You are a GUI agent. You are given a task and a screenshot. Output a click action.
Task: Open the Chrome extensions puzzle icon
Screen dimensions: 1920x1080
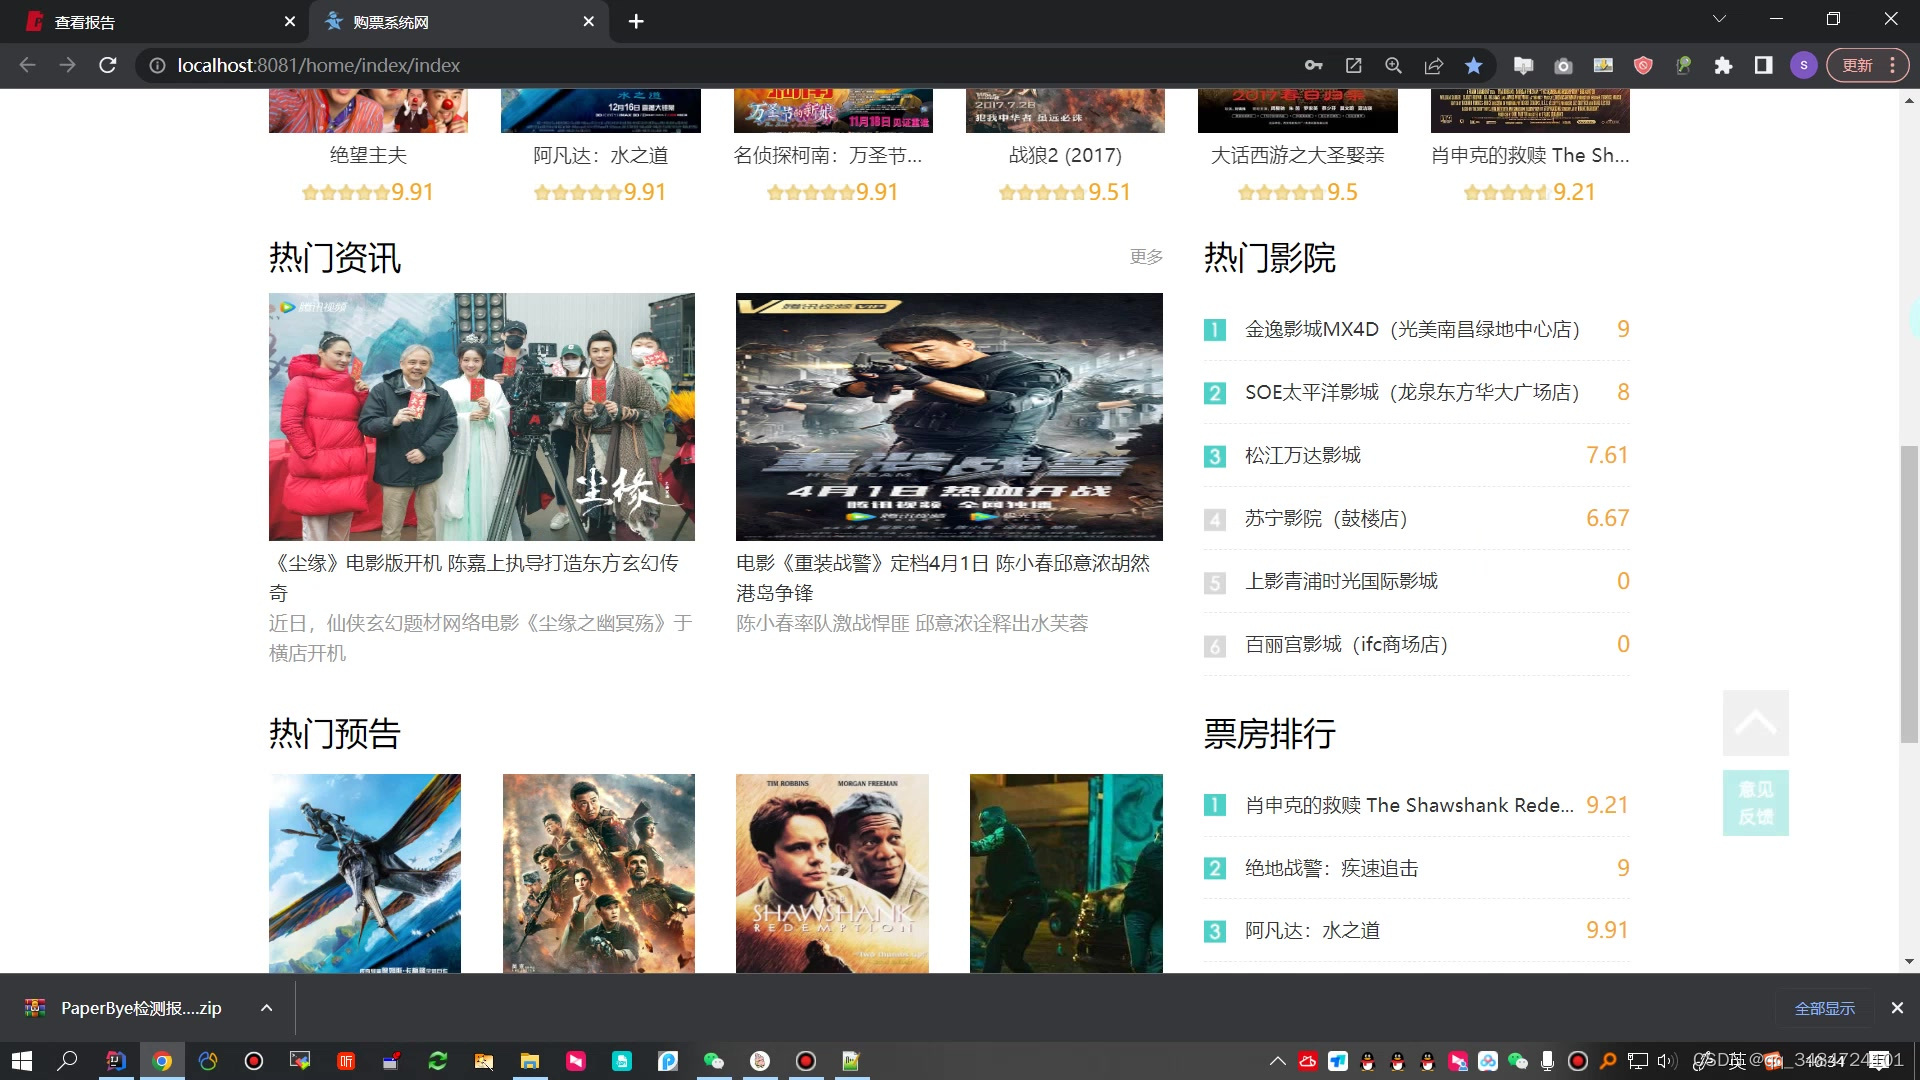[1723, 65]
